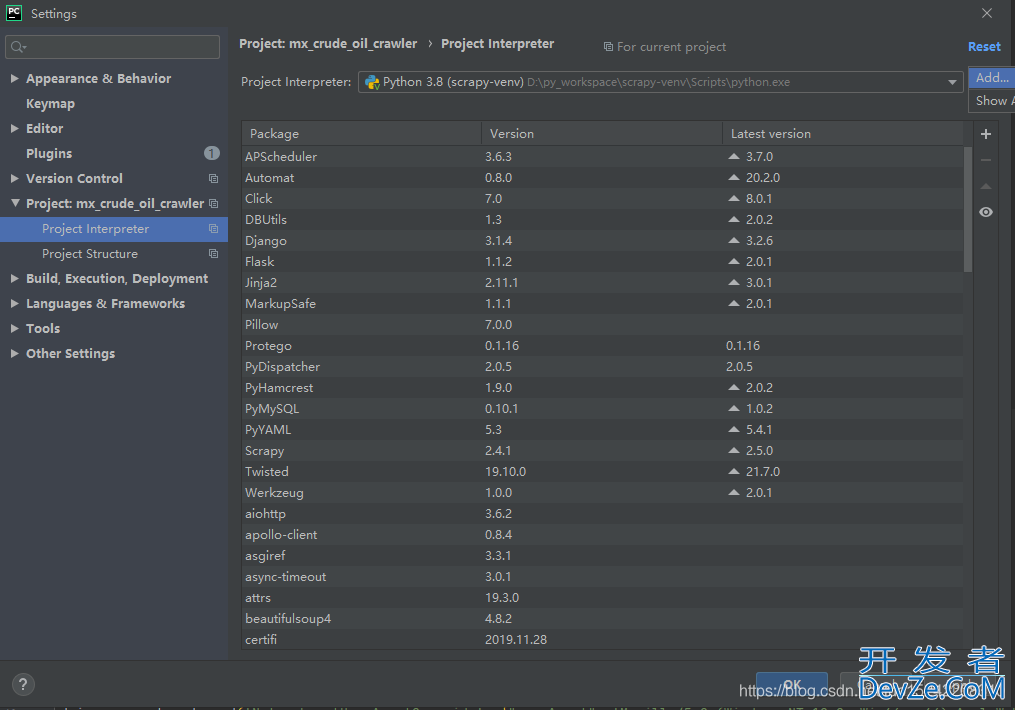Click the For current project icon
This screenshot has width=1015, height=710.
[608, 47]
